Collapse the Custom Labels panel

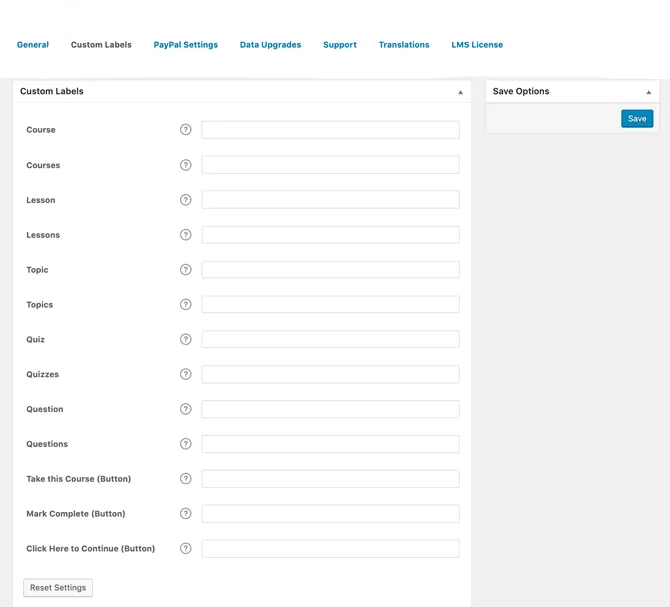(x=460, y=92)
